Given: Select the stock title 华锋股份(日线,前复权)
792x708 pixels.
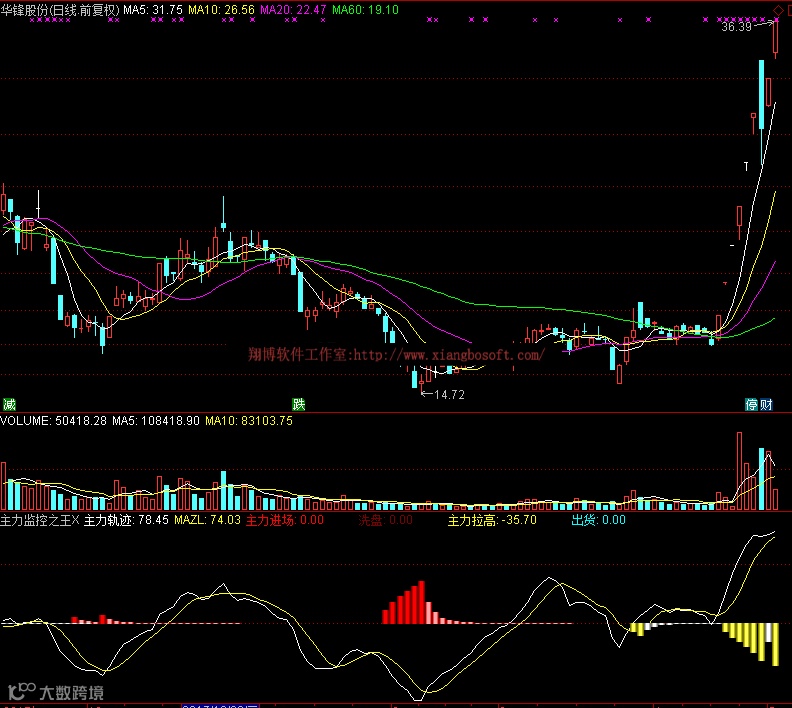Looking at the screenshot, I should 60,10.
